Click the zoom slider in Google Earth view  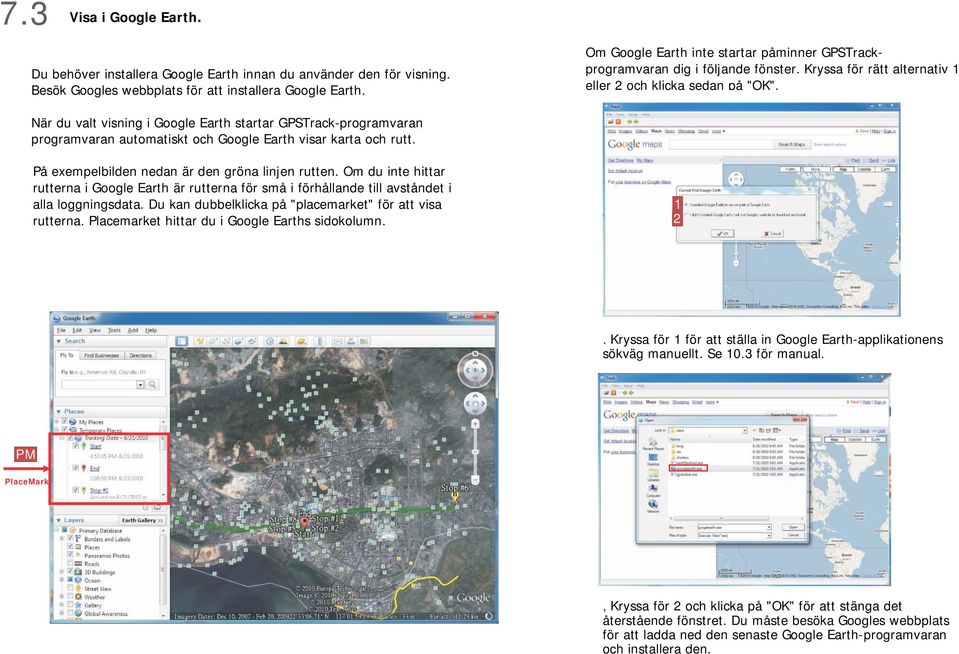pos(475,452)
